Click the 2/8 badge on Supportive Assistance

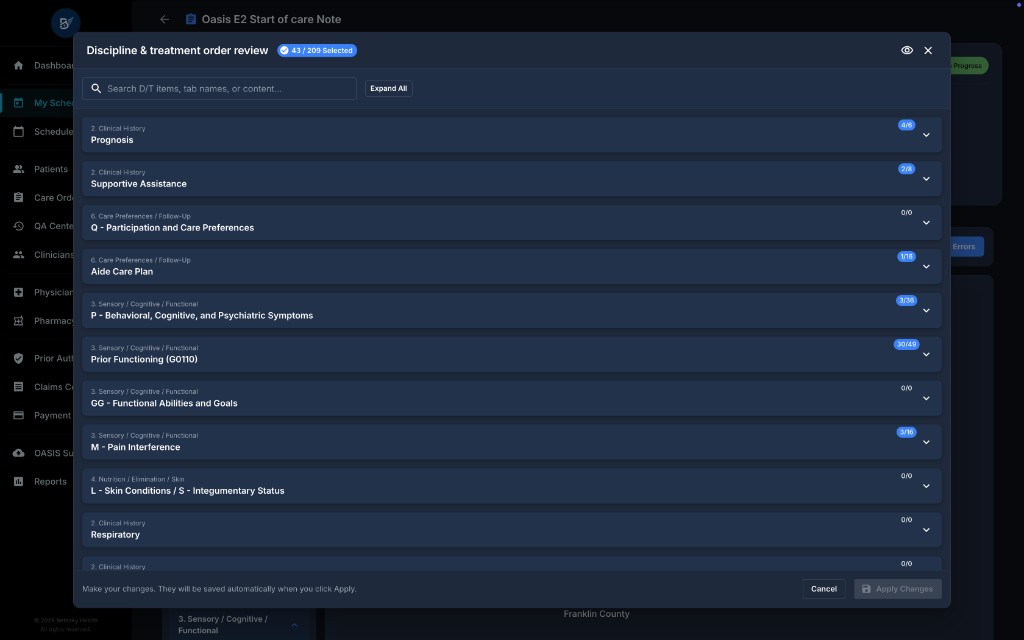(x=906, y=168)
